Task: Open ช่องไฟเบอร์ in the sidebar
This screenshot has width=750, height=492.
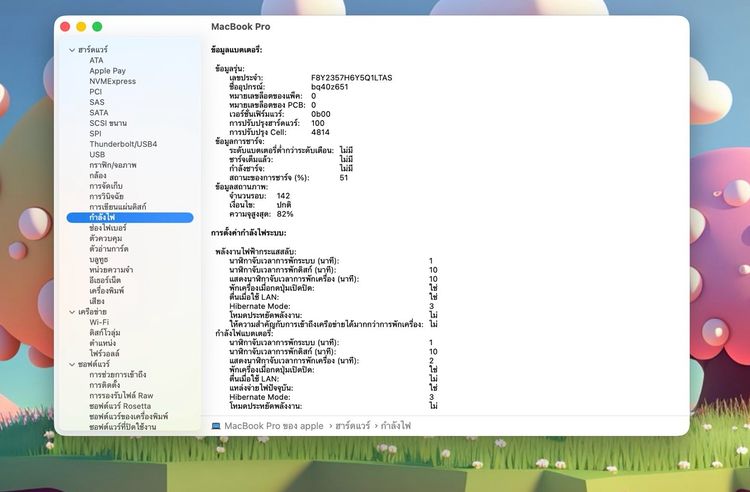Action: [108, 228]
